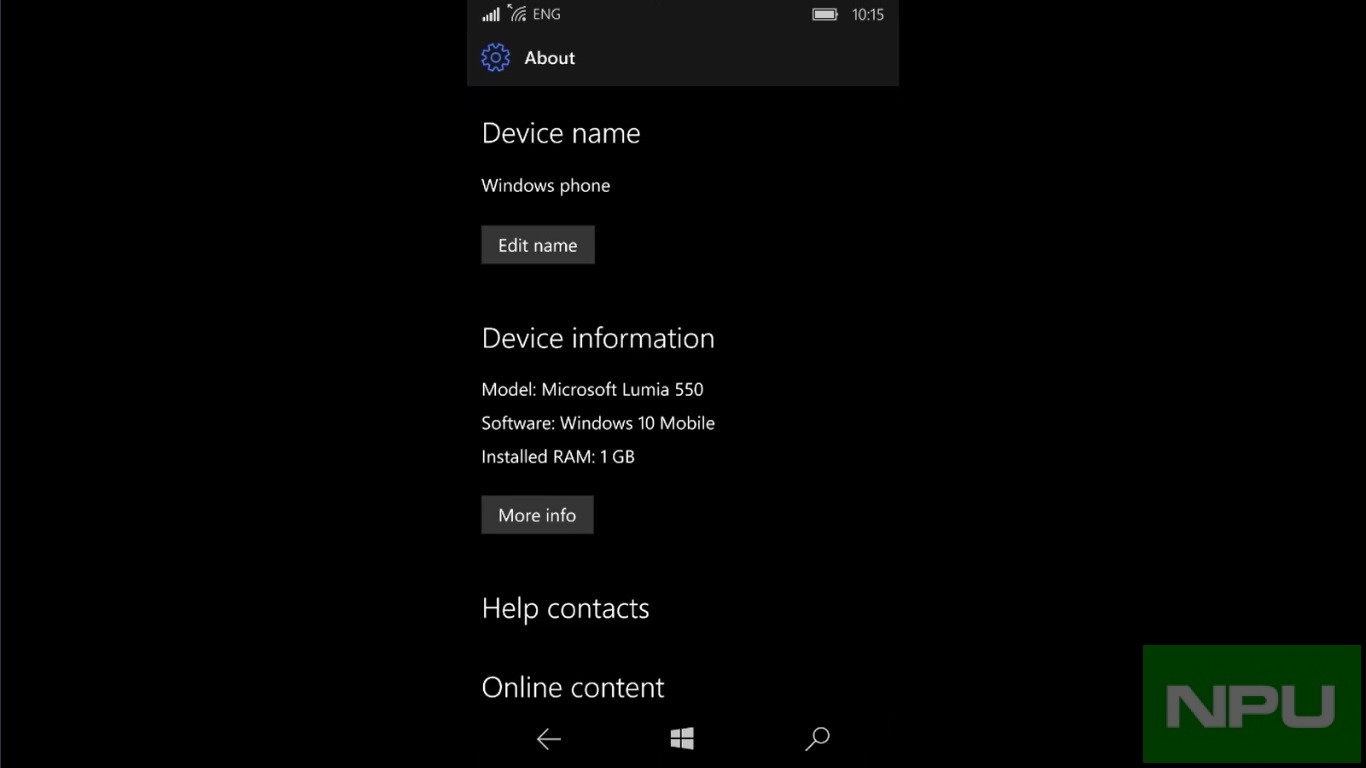Click the Settings gear icon

click(x=495, y=58)
